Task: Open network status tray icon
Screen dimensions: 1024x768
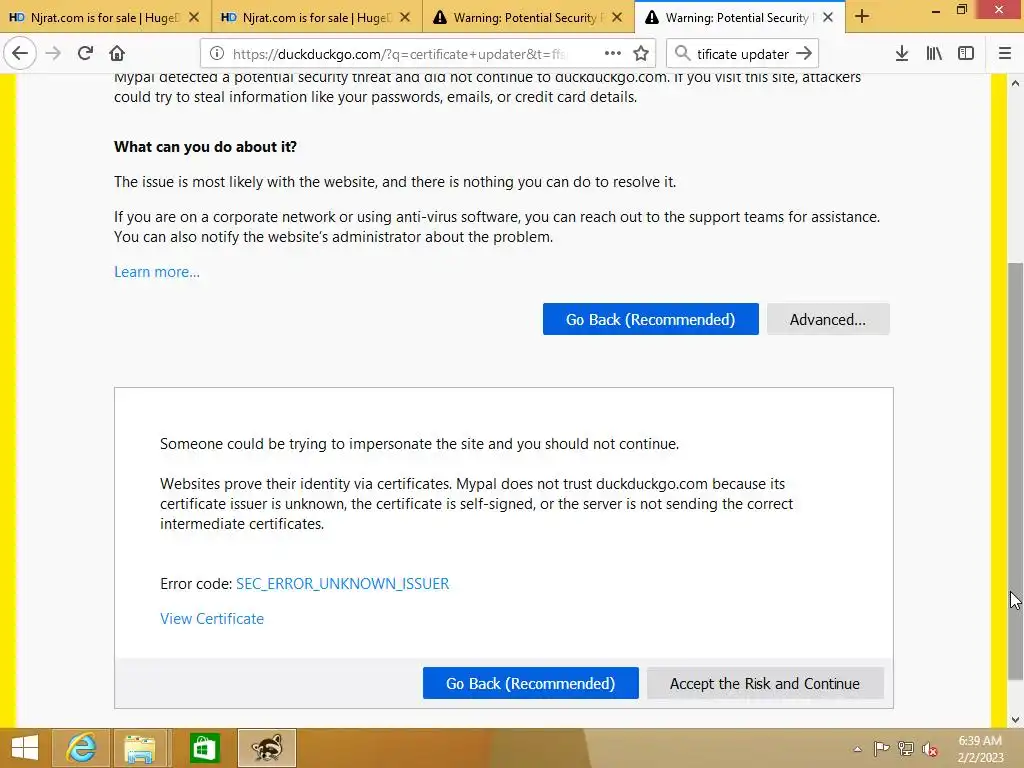Action: 906,748
